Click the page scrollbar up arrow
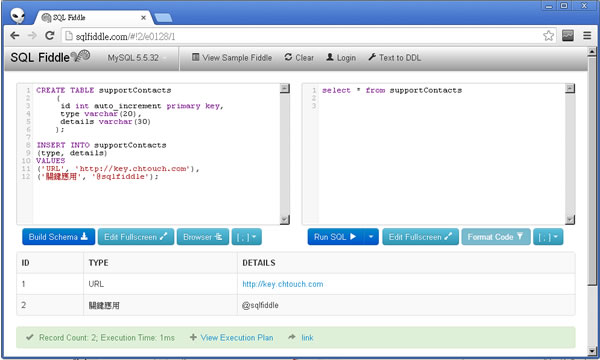Image resolution: width=600 pixels, height=360 pixels. [592, 51]
